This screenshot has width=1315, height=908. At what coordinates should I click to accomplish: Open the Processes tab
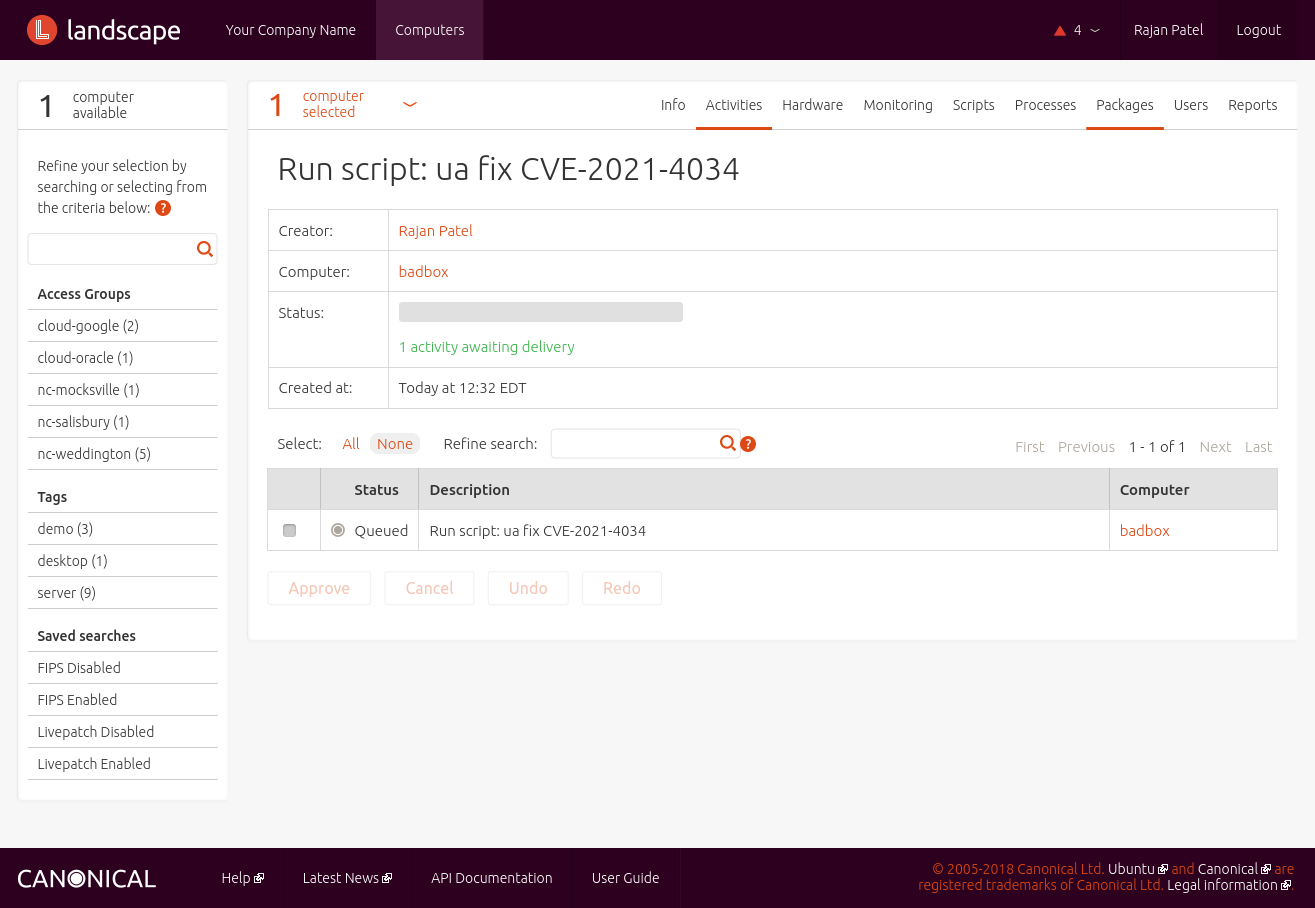[x=1045, y=105]
